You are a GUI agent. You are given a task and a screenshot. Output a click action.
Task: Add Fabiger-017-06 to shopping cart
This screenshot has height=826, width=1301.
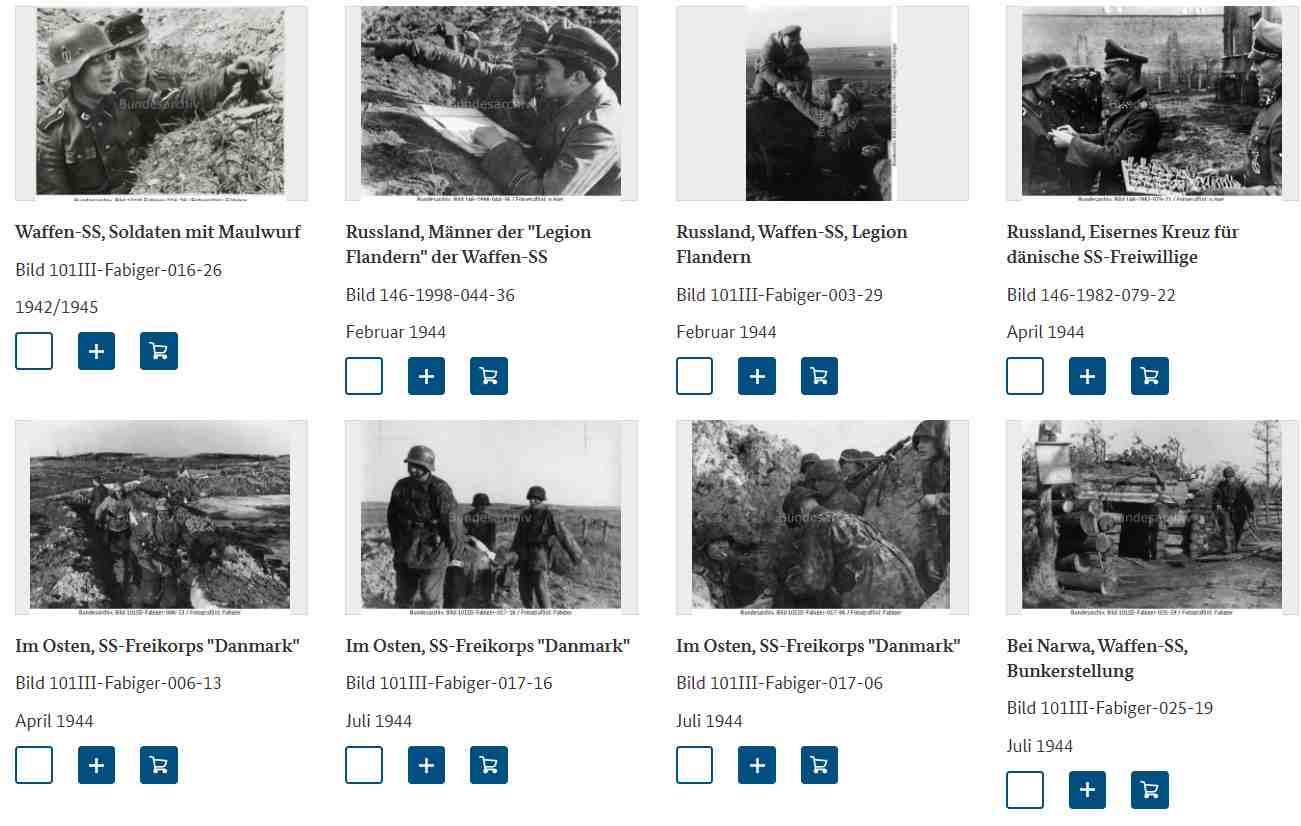[x=819, y=765]
